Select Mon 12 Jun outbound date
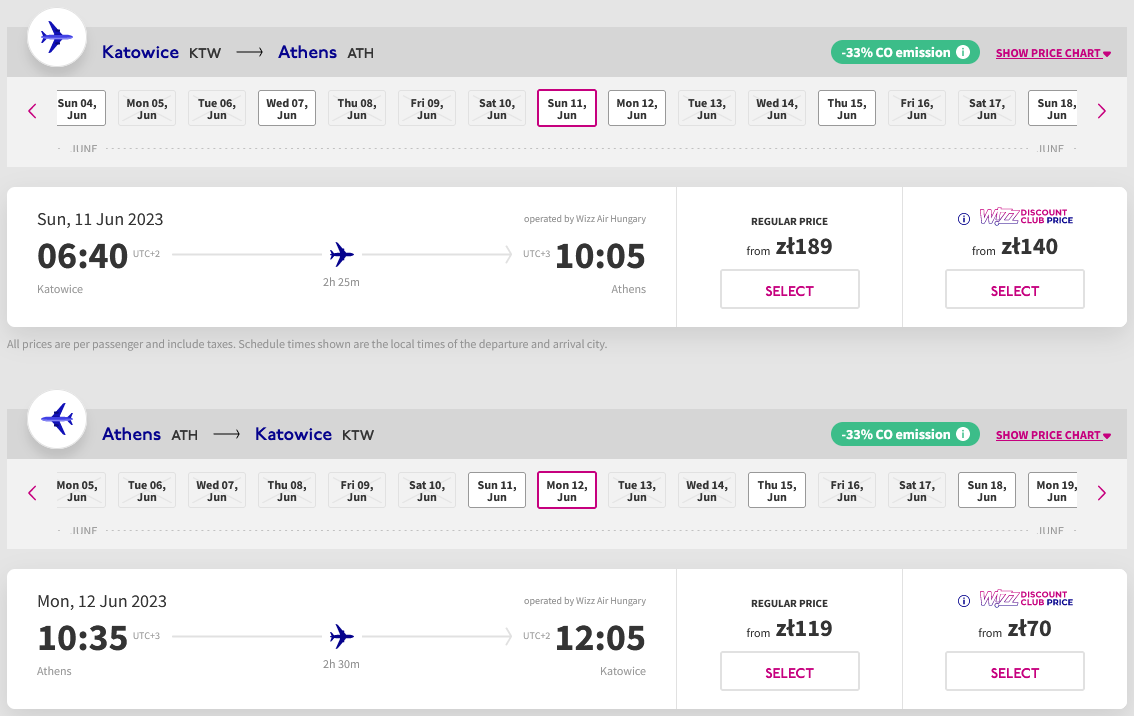The width and height of the screenshot is (1134, 716). pos(636,108)
